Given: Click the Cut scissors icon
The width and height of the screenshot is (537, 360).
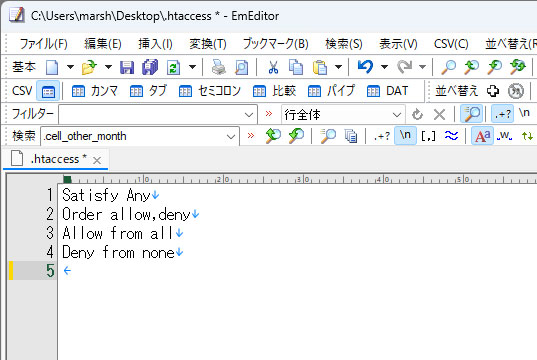Looking at the screenshot, I should pyautogui.click(x=273, y=67).
